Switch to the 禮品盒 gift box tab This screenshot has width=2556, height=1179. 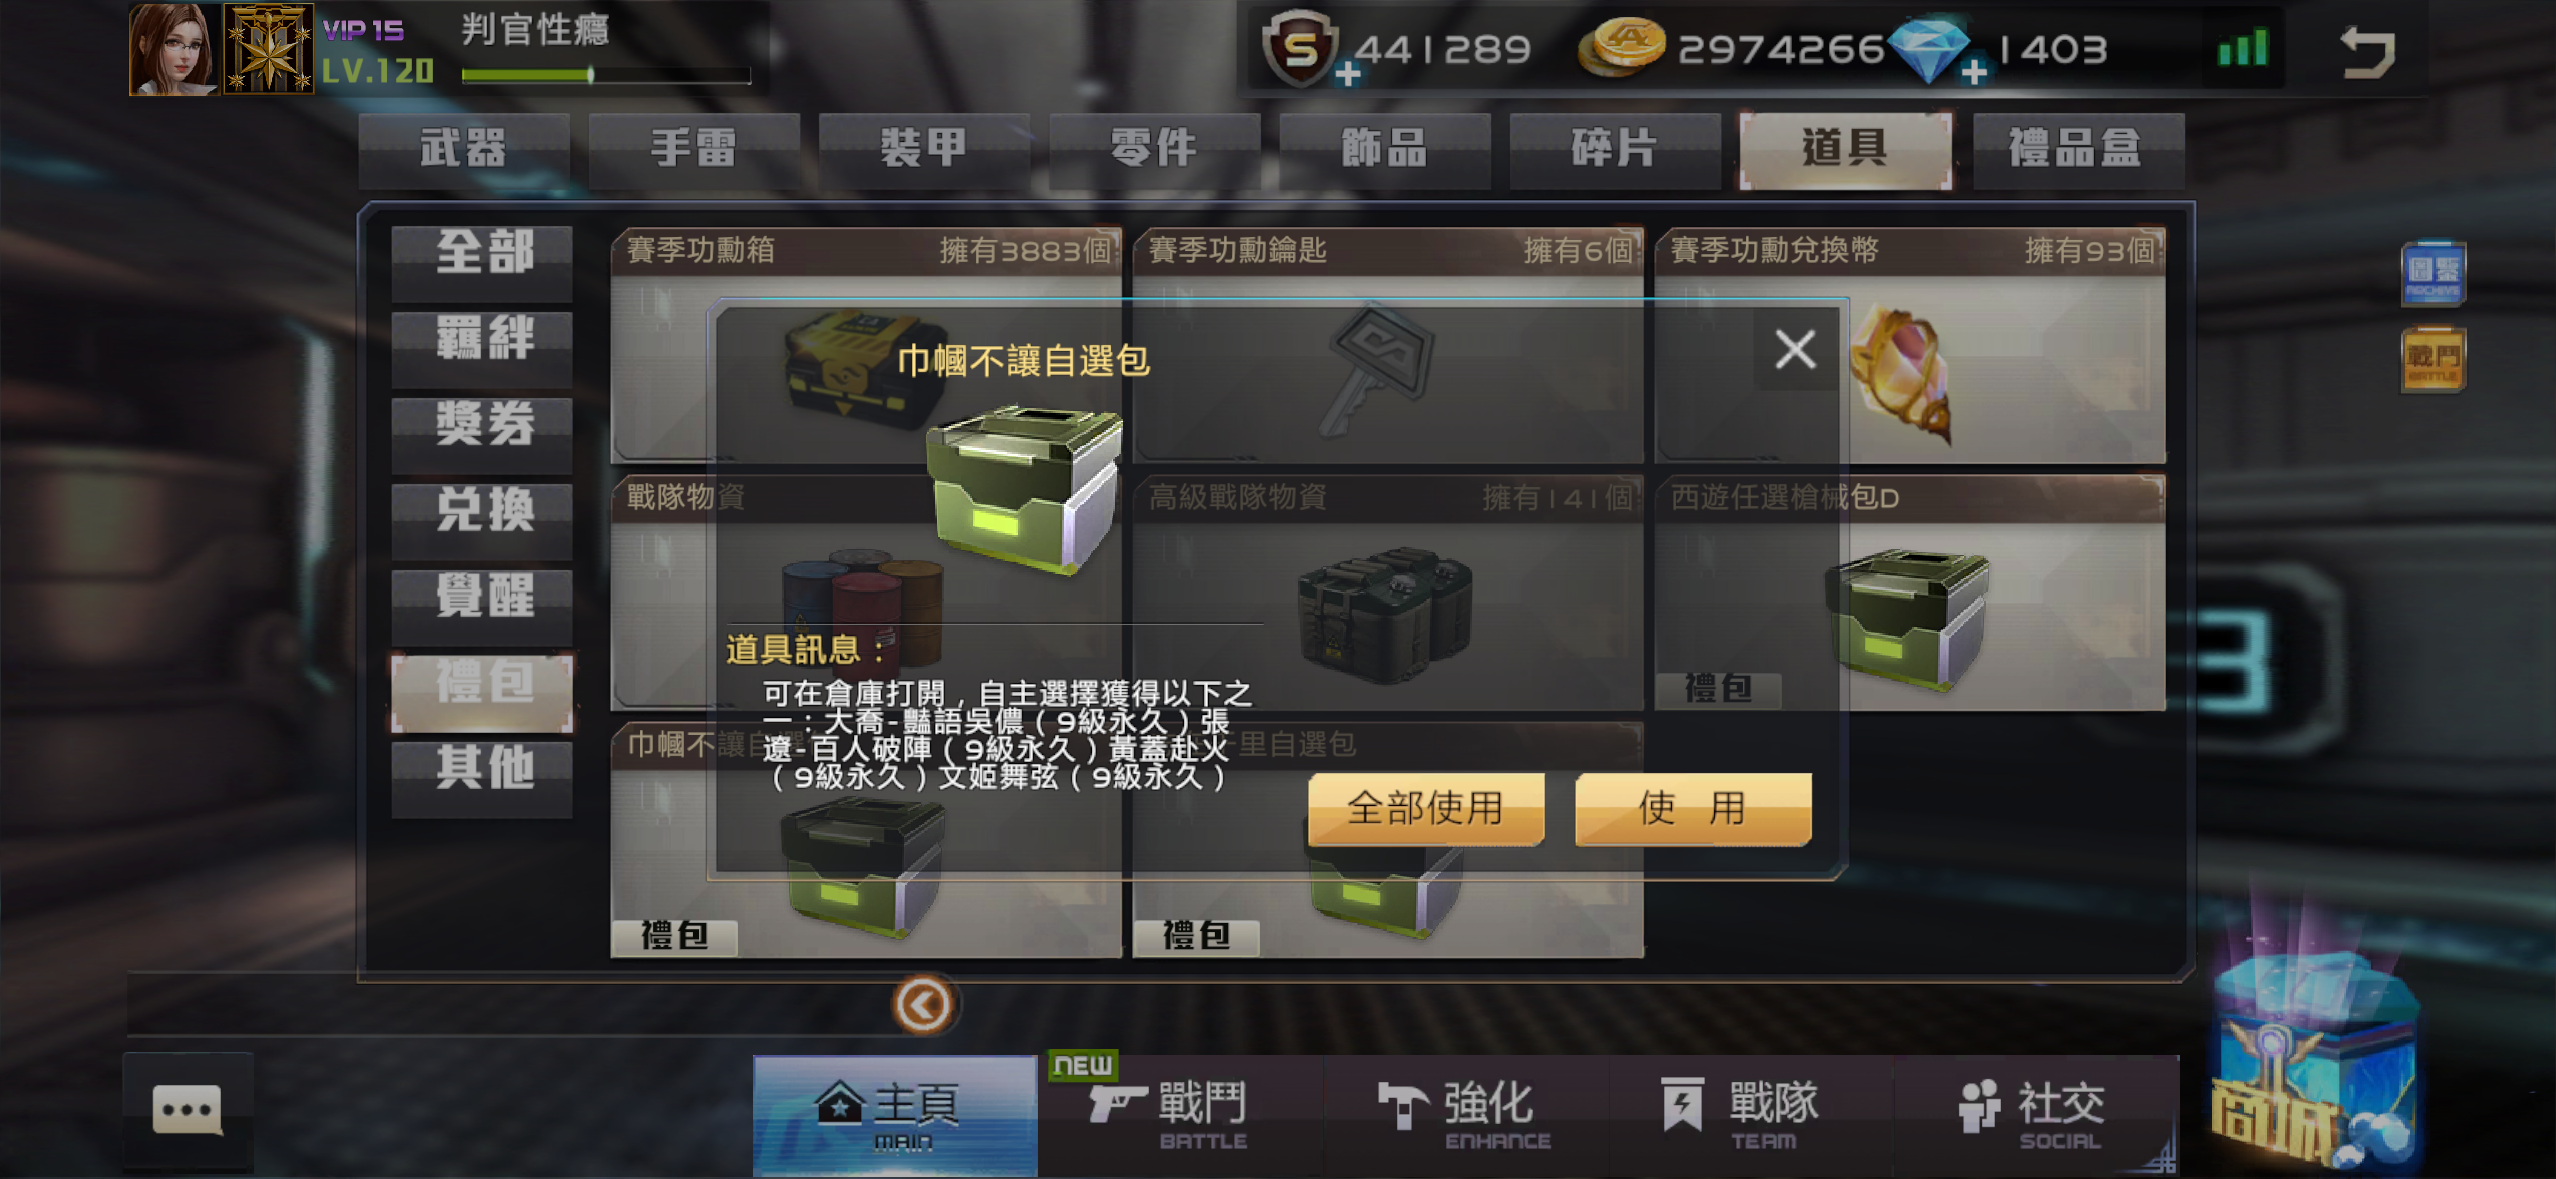coord(2077,149)
